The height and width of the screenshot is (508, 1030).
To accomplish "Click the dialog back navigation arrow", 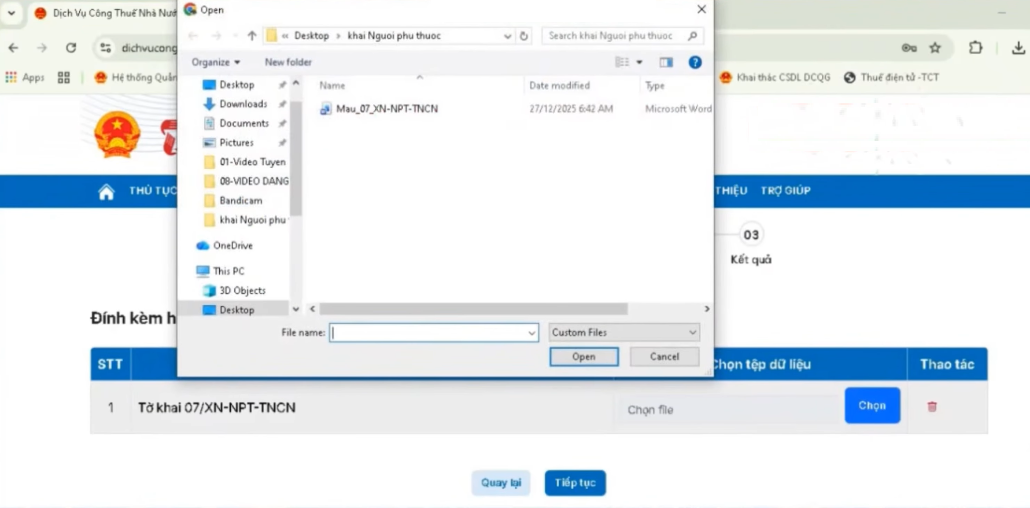I will pos(193,36).
